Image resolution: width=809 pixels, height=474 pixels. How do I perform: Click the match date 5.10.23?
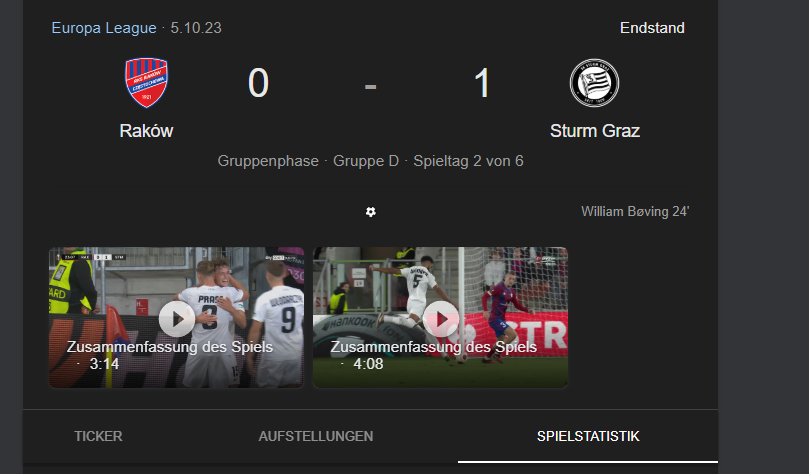[x=196, y=28]
